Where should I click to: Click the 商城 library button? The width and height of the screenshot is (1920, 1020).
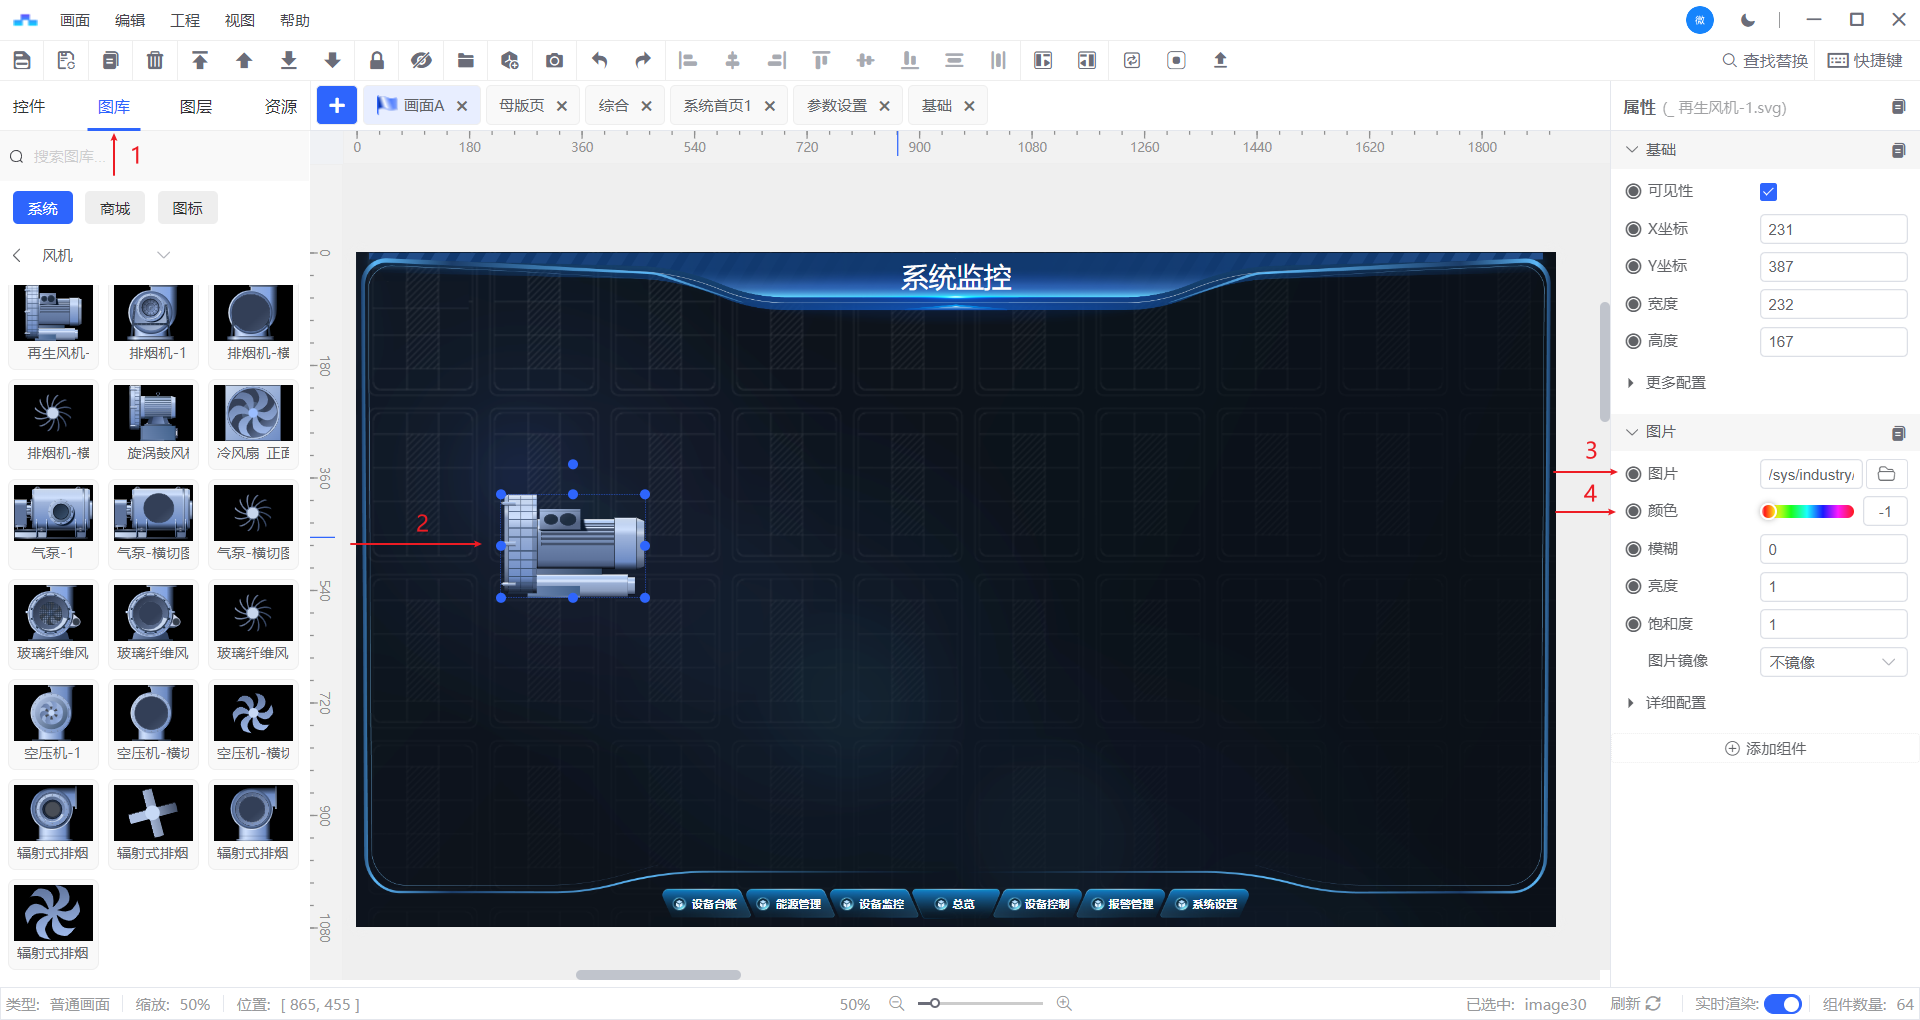click(x=115, y=209)
